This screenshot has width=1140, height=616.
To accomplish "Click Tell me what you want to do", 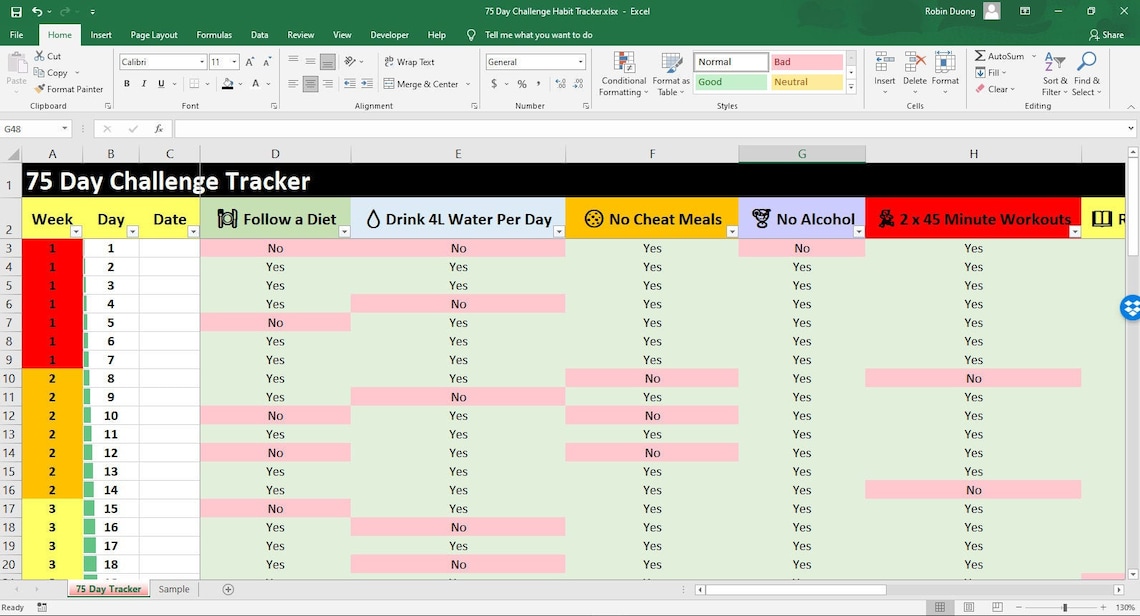I will tap(538, 35).
